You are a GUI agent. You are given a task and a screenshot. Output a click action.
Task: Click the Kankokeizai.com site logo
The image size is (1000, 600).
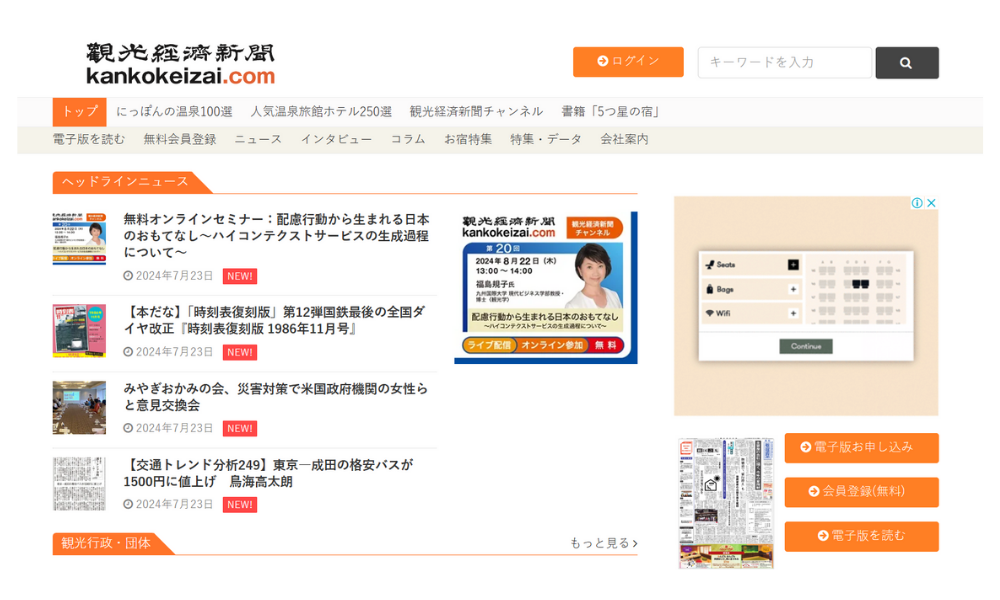[180, 64]
